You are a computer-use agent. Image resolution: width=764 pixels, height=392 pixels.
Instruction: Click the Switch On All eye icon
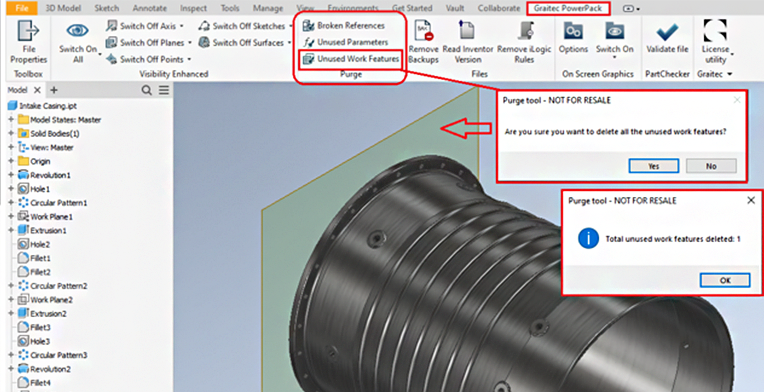(x=77, y=31)
